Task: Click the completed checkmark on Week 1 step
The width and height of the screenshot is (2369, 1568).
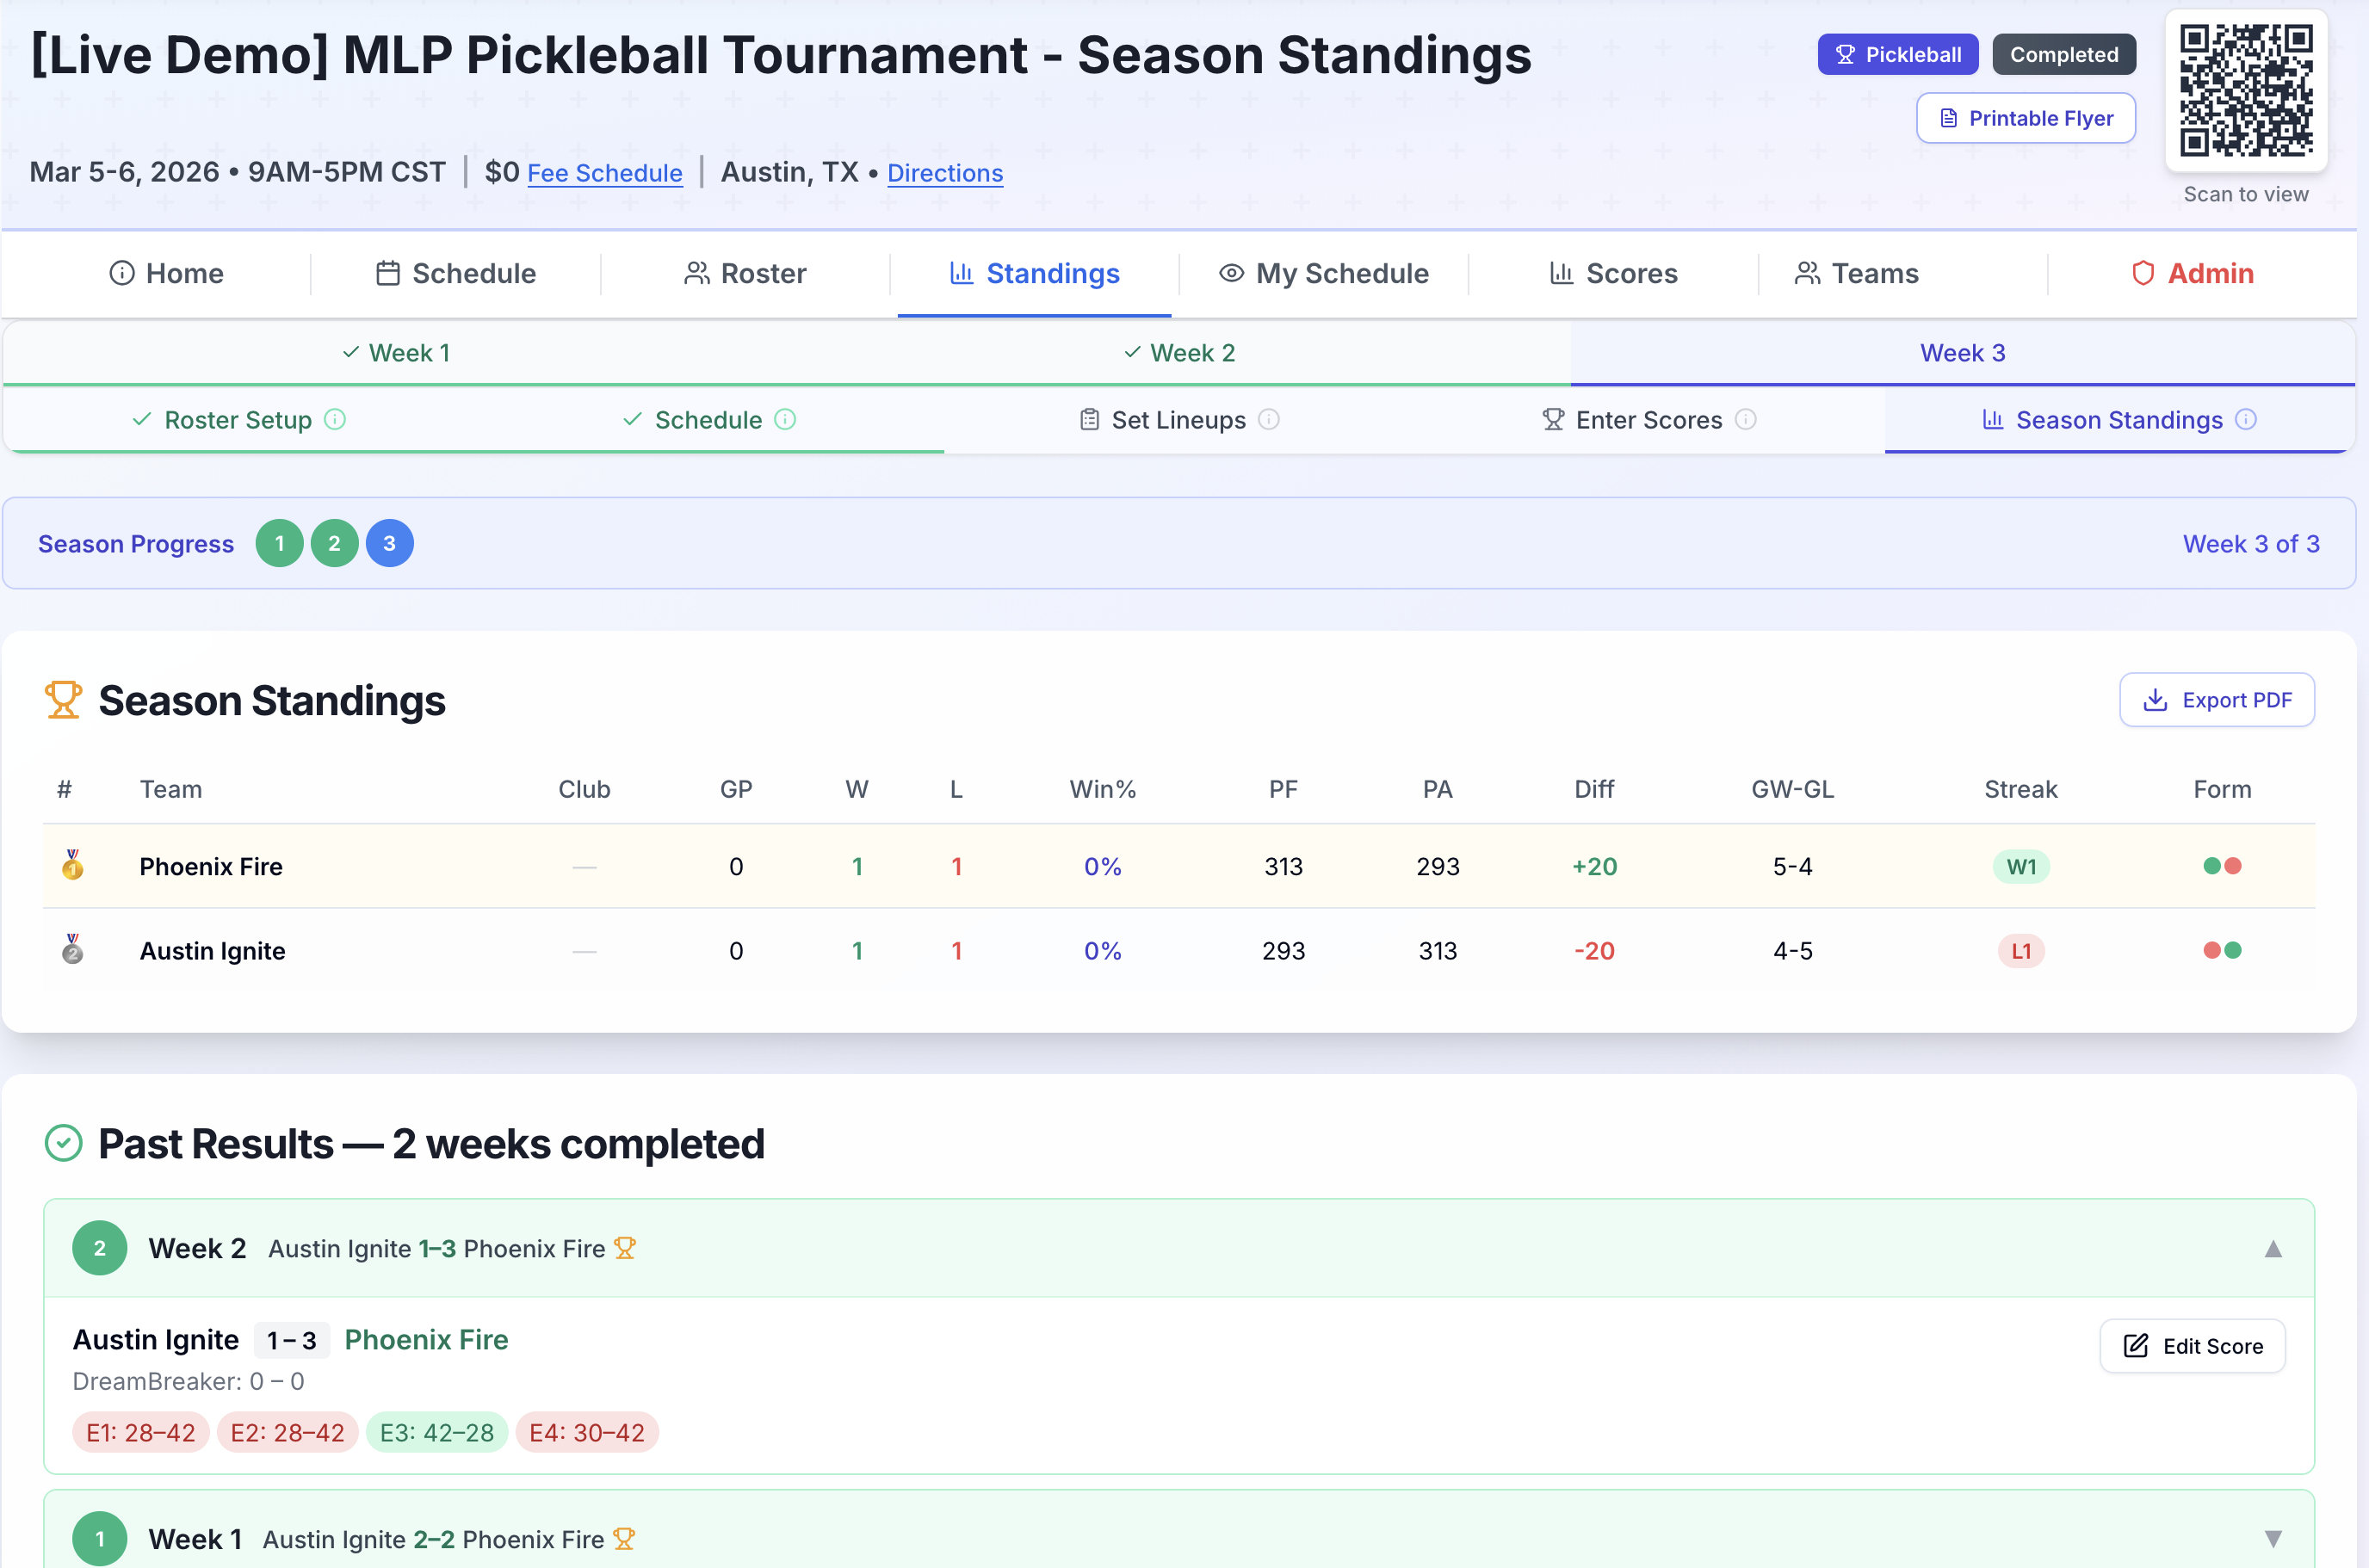Action: coord(350,352)
